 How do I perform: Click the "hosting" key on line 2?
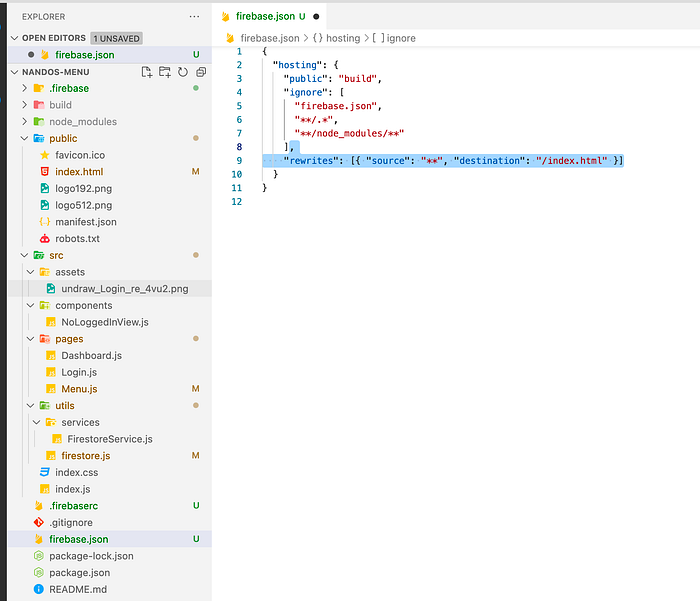(x=298, y=65)
